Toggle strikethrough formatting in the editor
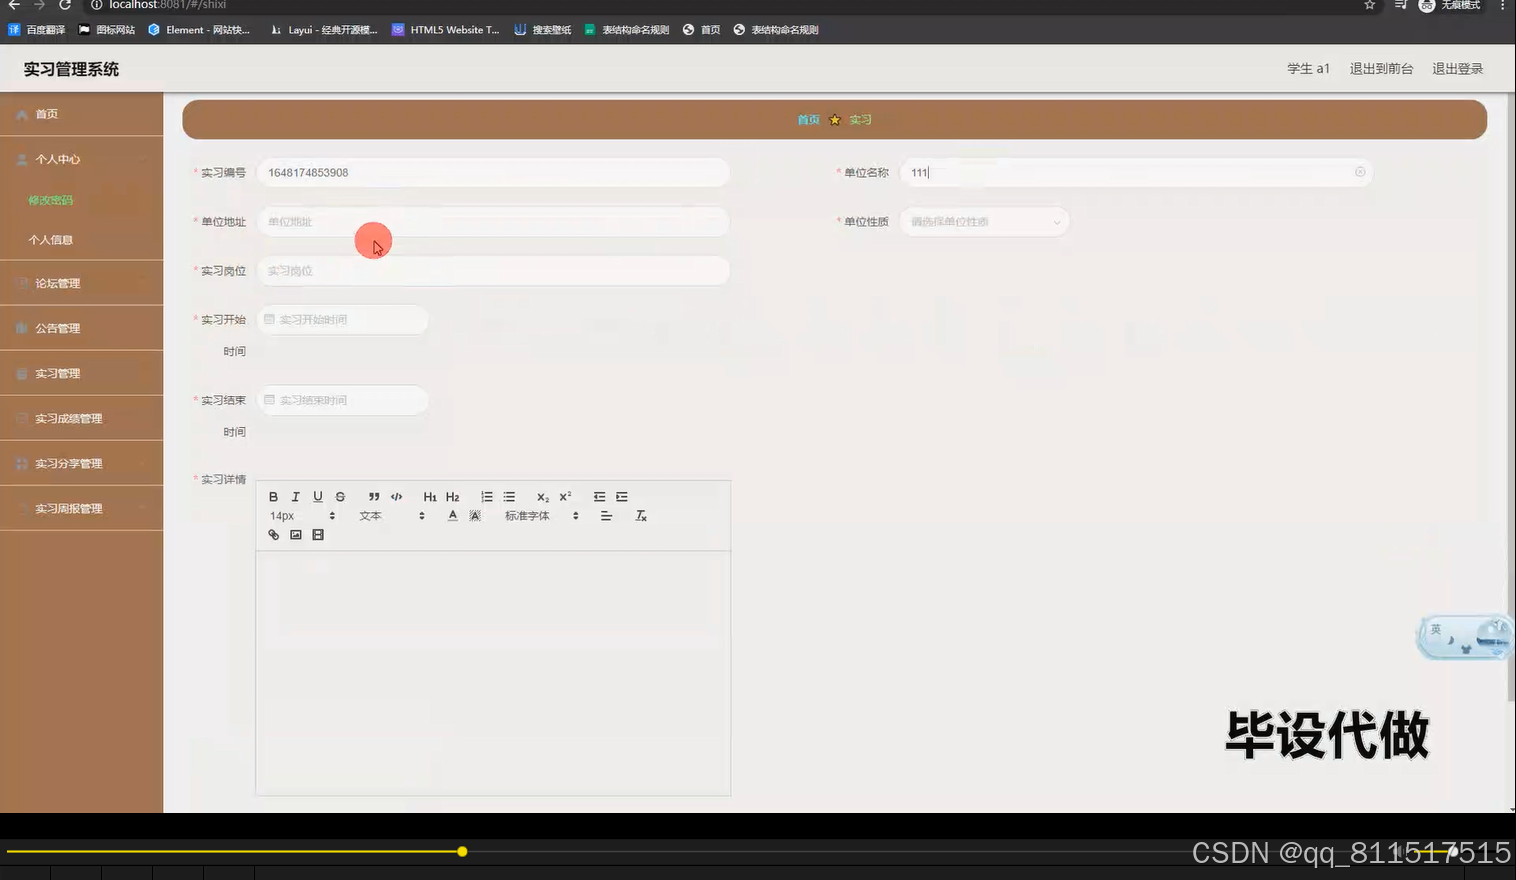This screenshot has height=880, width=1516. tap(340, 497)
